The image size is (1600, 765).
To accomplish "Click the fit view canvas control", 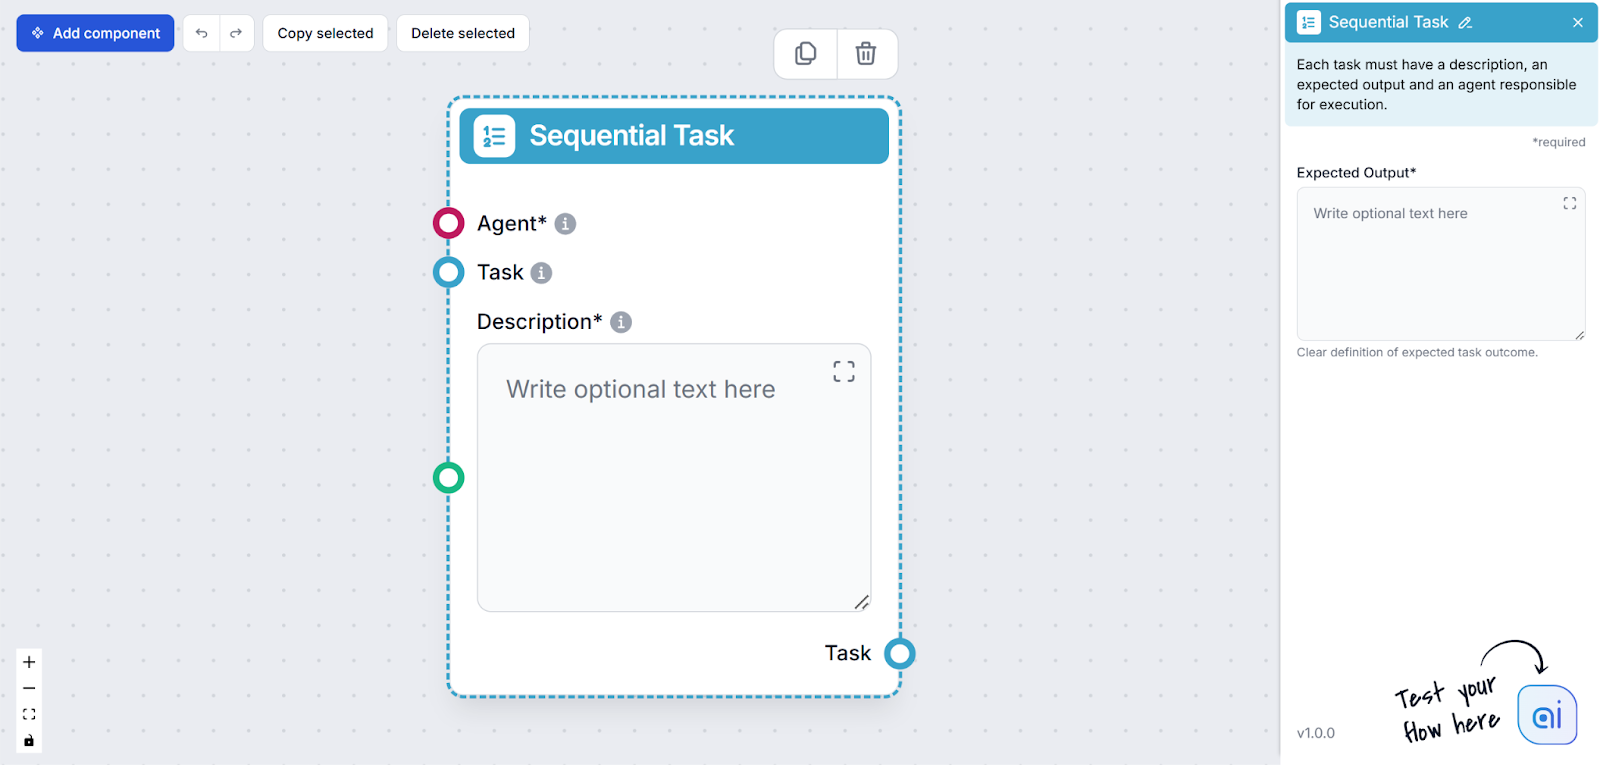I will pyautogui.click(x=29, y=714).
